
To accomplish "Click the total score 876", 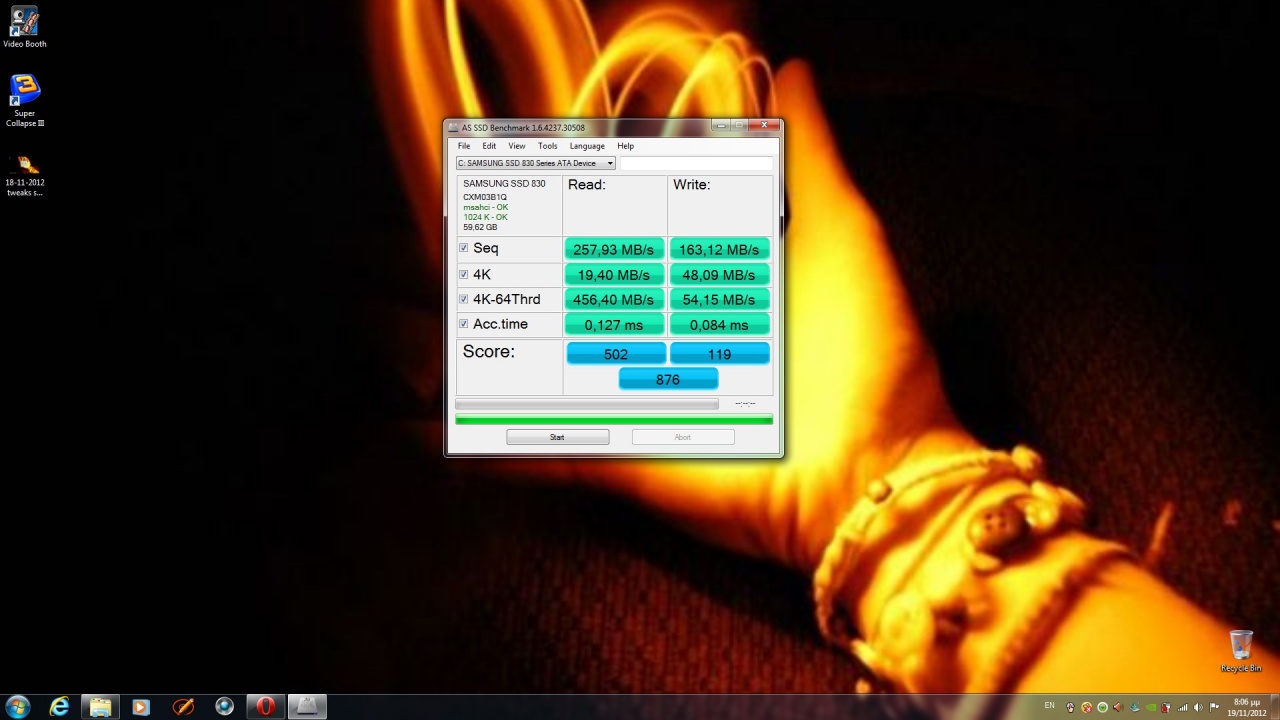I will click(668, 379).
